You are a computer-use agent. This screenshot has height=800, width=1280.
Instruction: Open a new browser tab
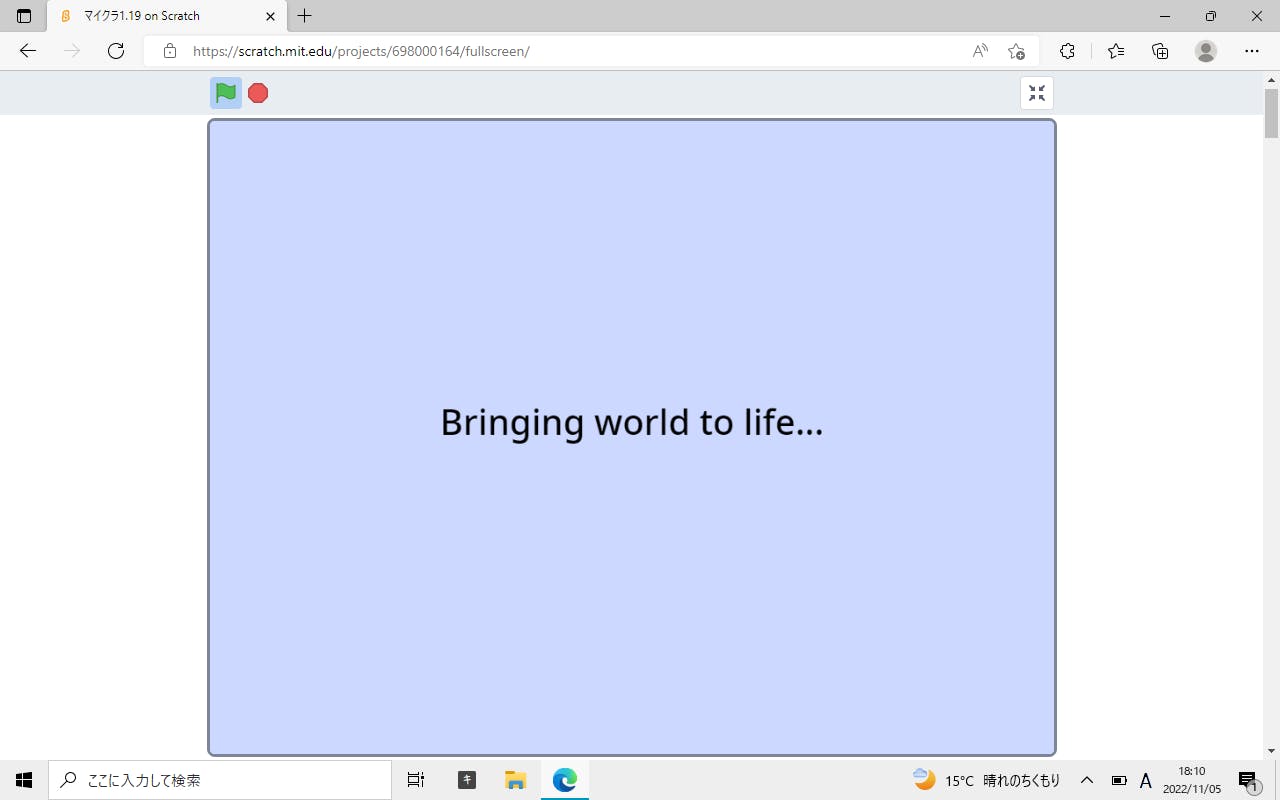click(x=305, y=16)
